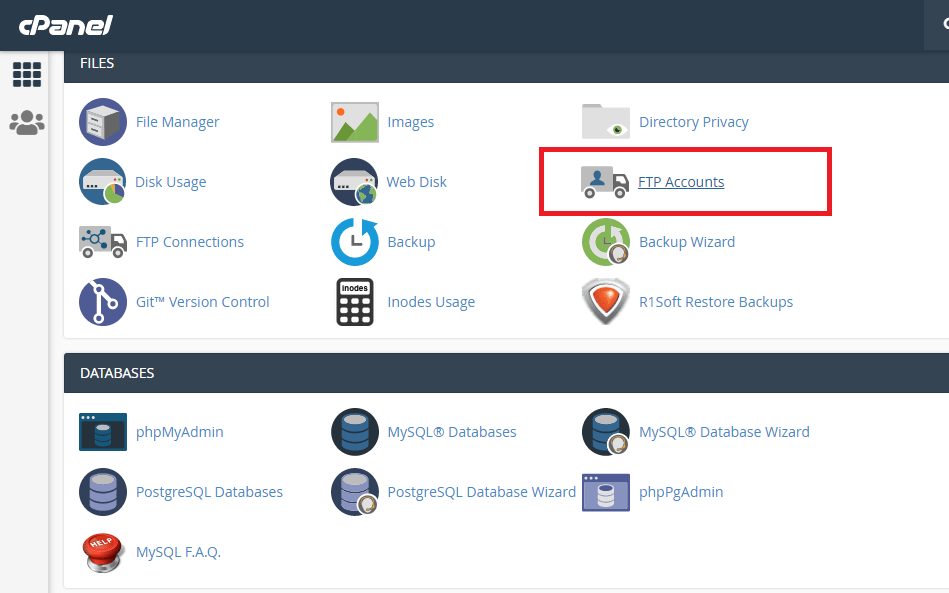Click the Backup Wizard link

pyautogui.click(x=687, y=241)
